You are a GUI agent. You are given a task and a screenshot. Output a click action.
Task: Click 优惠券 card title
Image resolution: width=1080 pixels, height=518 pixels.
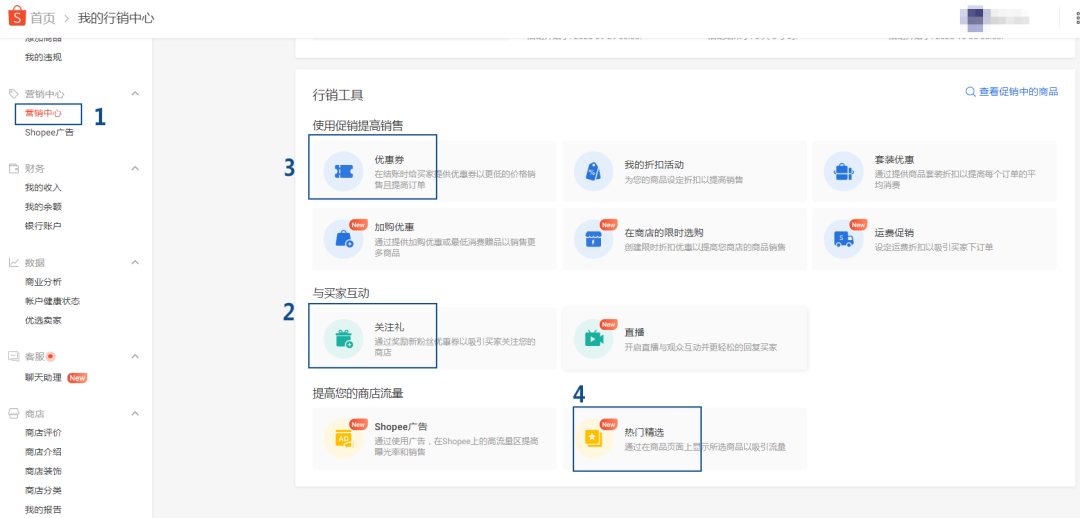[x=389, y=160]
